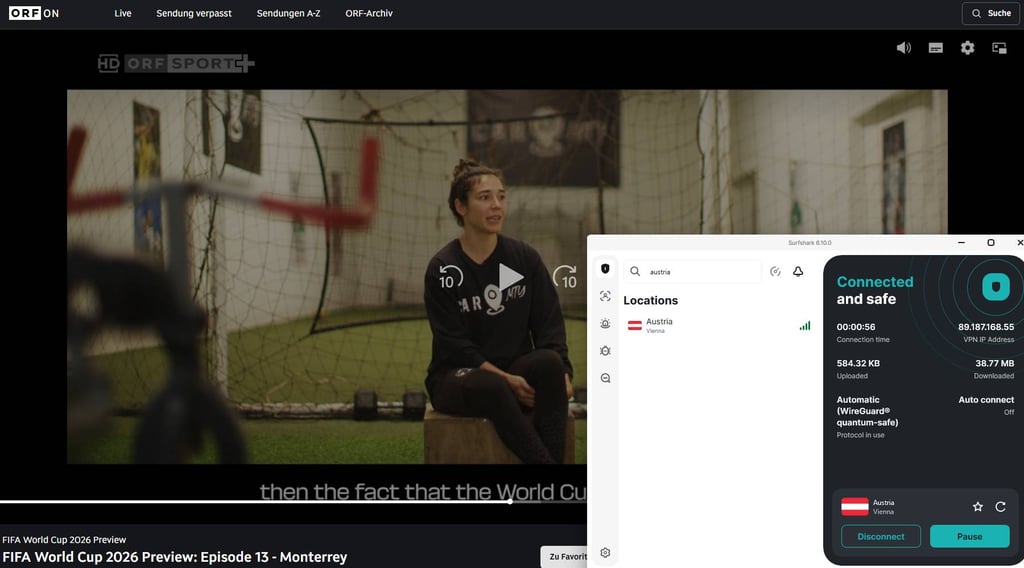Click the Disconnect button
This screenshot has width=1024, height=568.
click(x=880, y=536)
